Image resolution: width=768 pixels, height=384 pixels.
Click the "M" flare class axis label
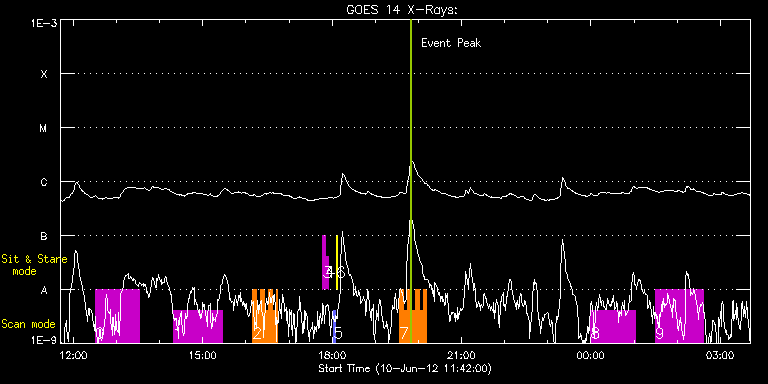pyautogui.click(x=44, y=128)
